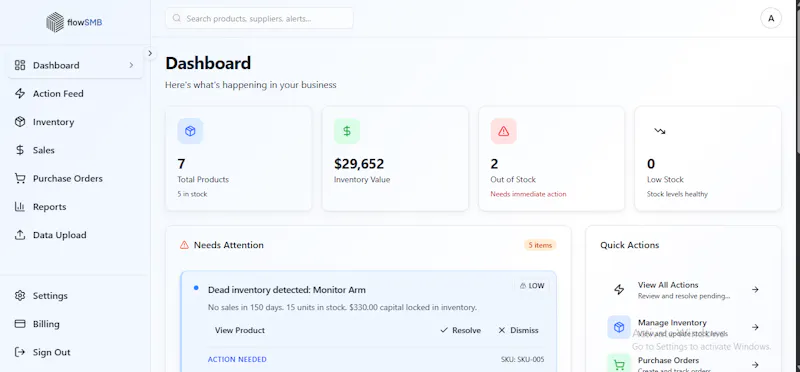Click the 'Out of Stock' label
800x372 pixels.
(513, 180)
